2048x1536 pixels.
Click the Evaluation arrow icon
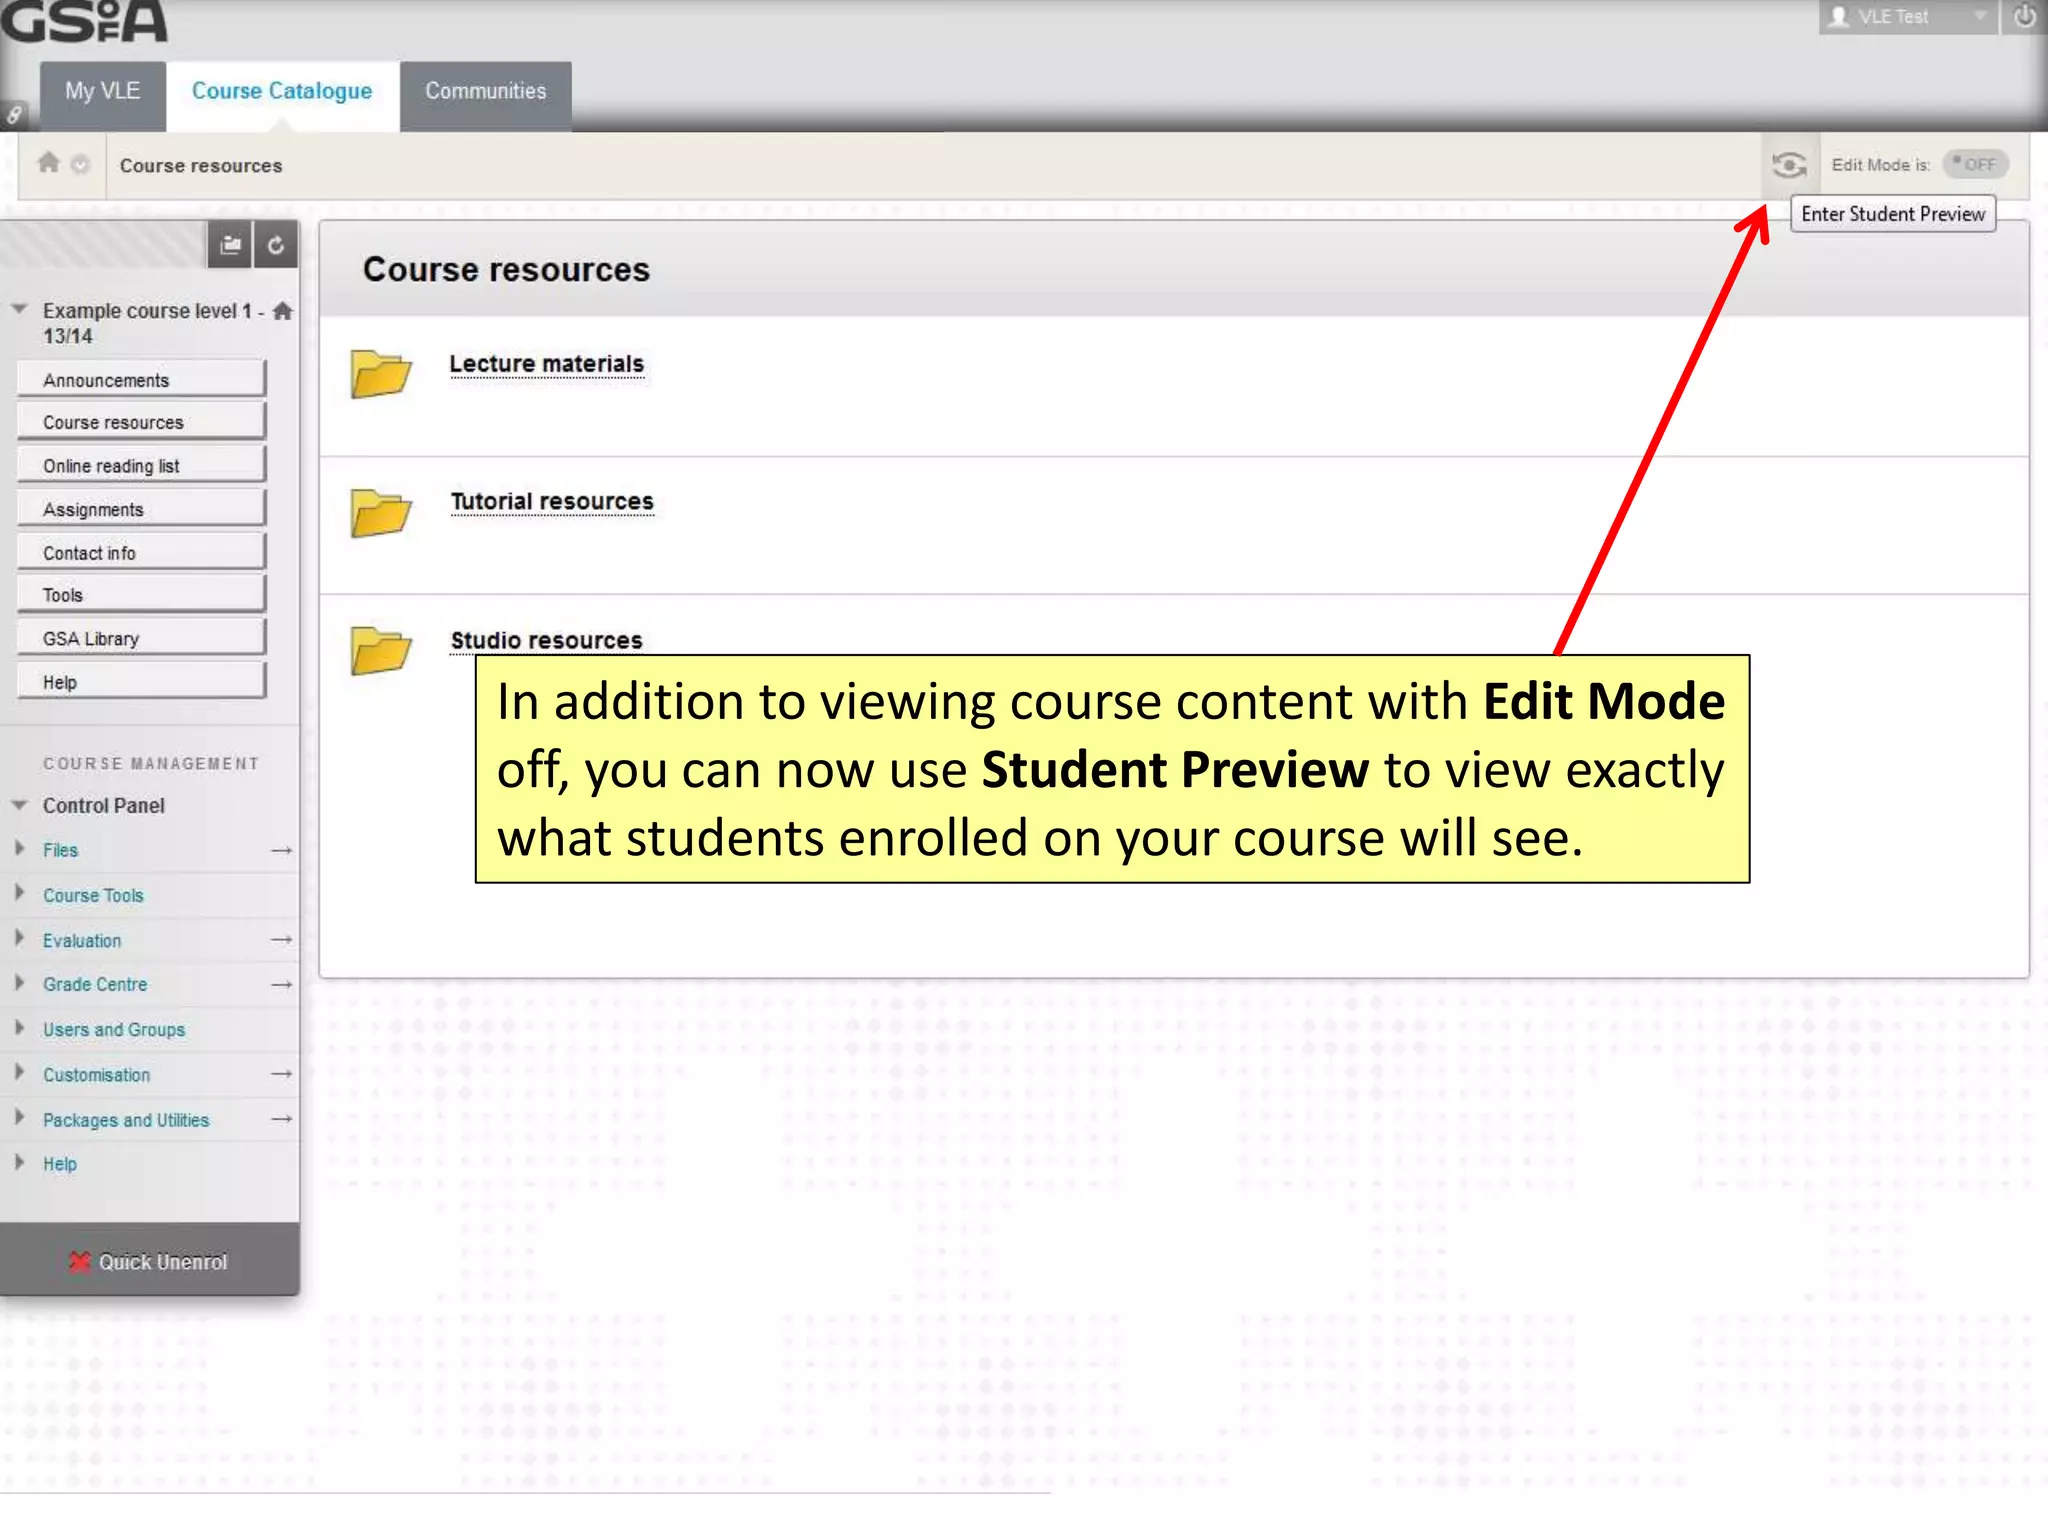tap(281, 940)
